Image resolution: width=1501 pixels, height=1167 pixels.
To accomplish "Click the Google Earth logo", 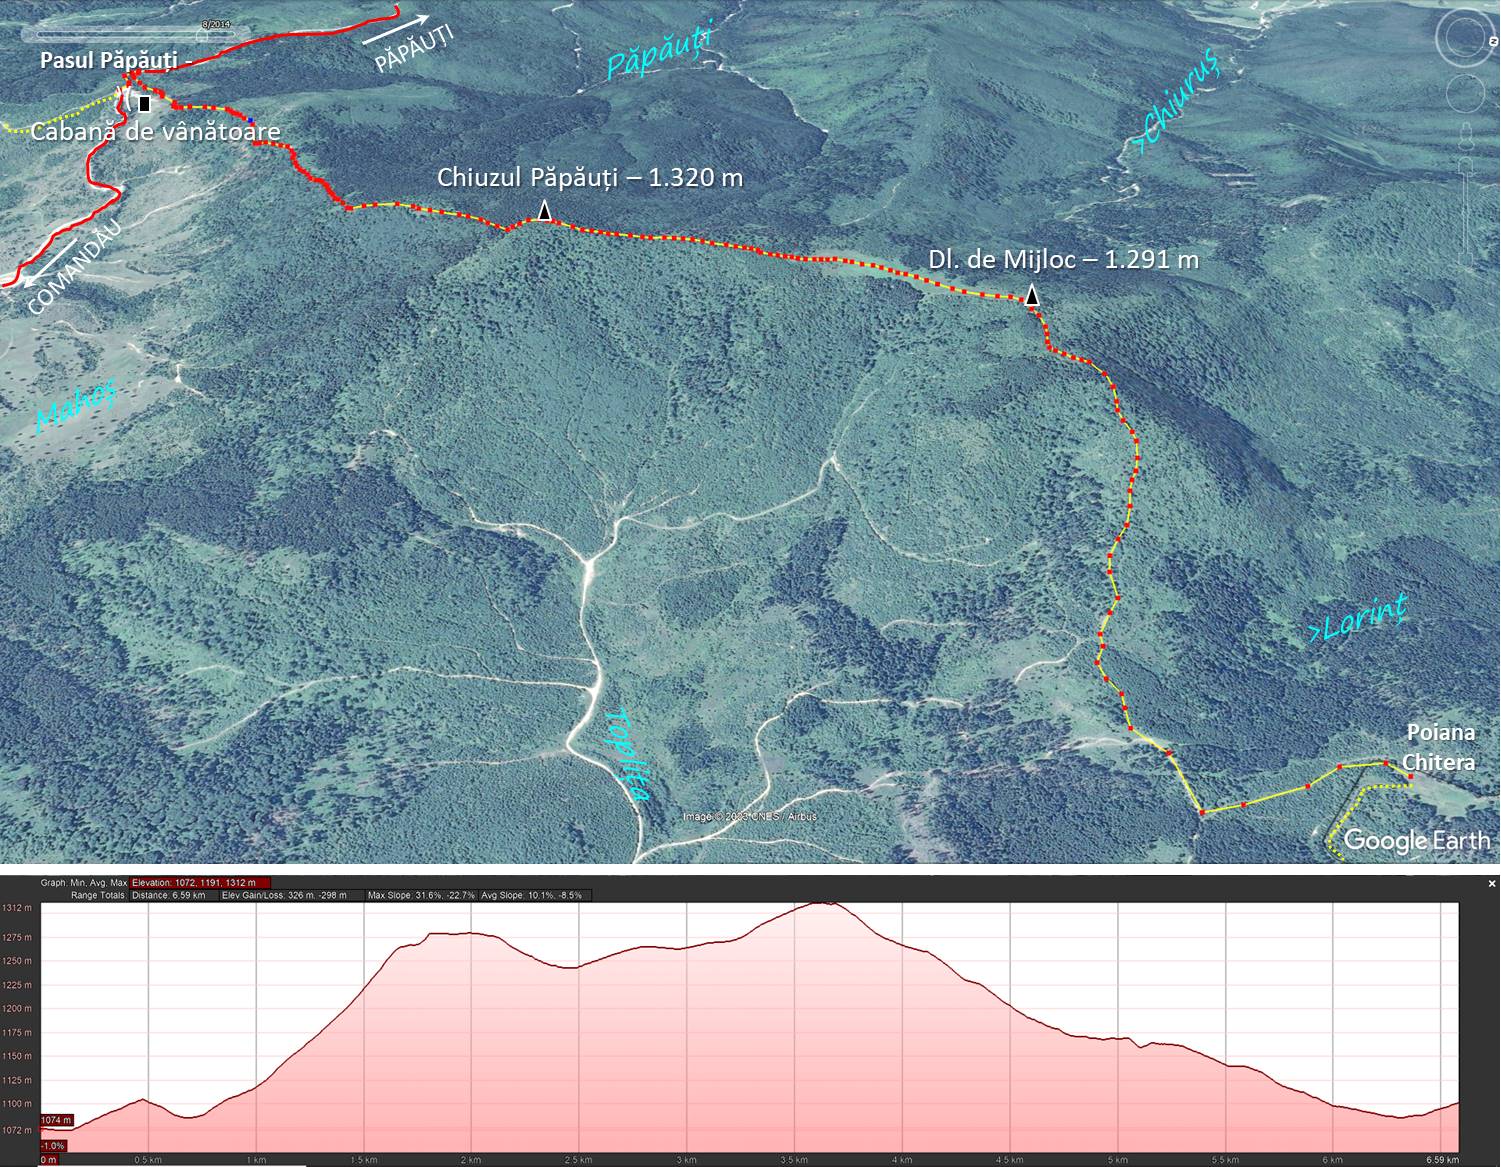I will 1416,840.
